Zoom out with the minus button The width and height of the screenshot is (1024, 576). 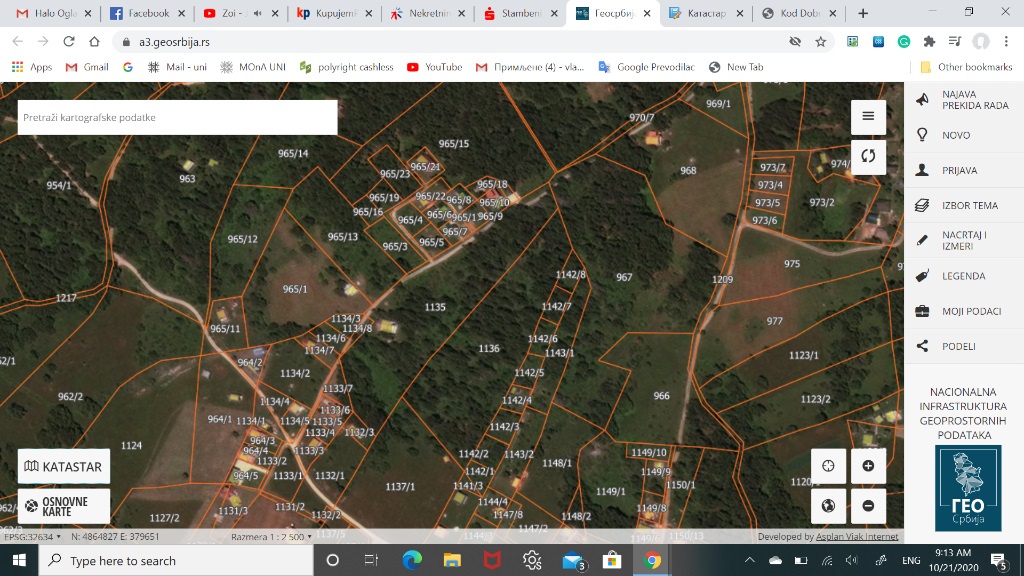coord(868,506)
